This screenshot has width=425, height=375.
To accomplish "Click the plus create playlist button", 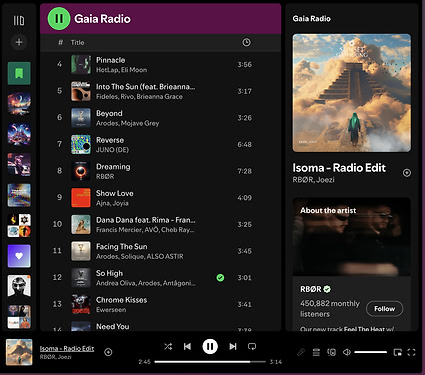I will 19,42.
